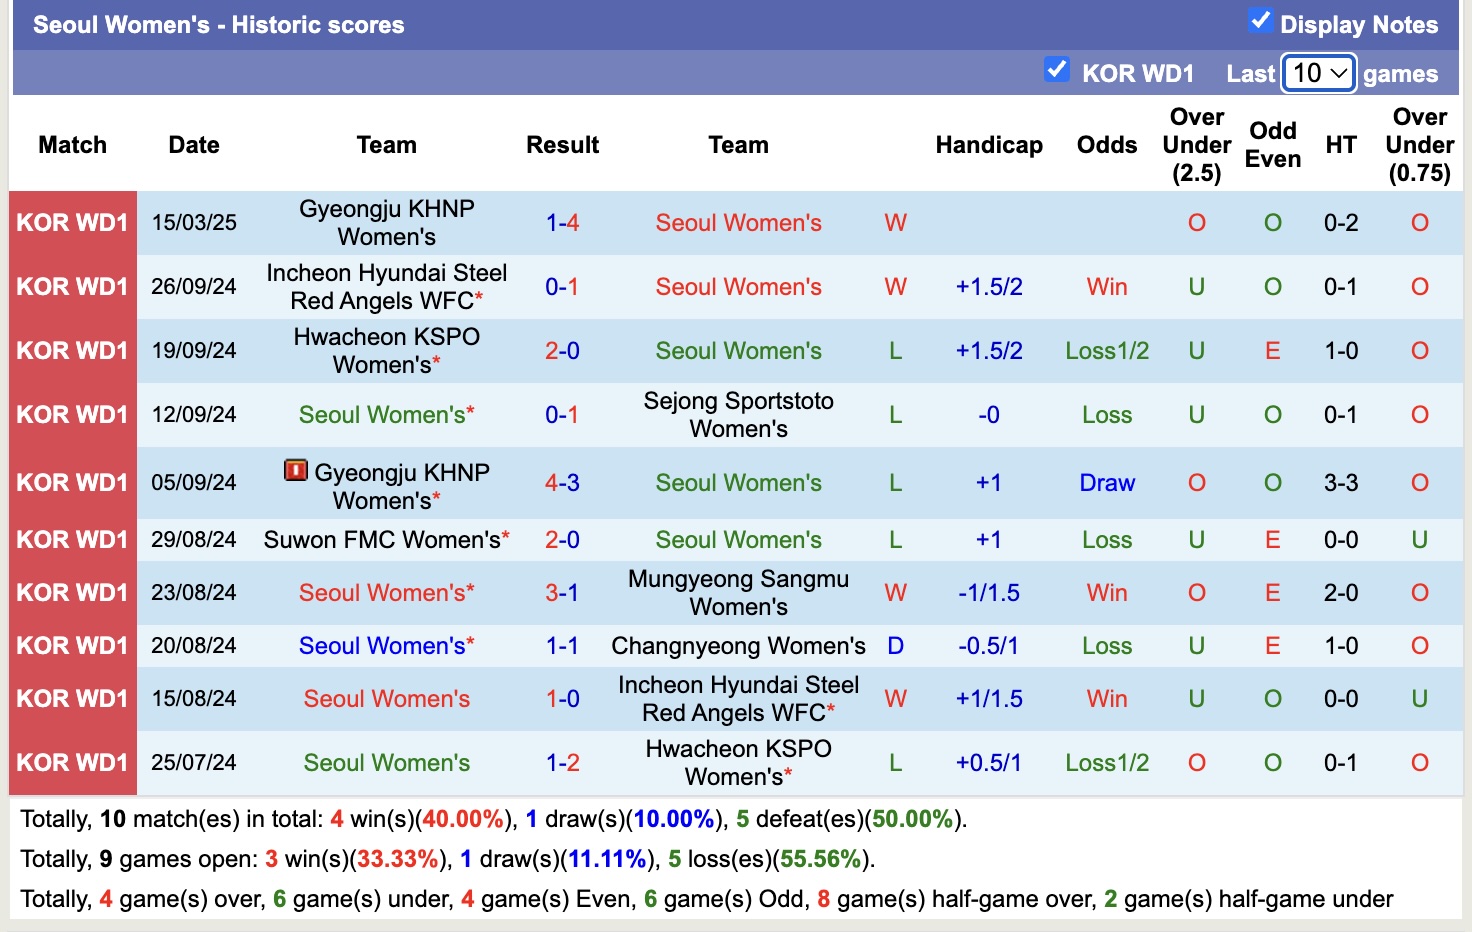Click the Draw odds on the 05/09/24 row
Viewport: 1472px width, 932px height.
[1106, 482]
